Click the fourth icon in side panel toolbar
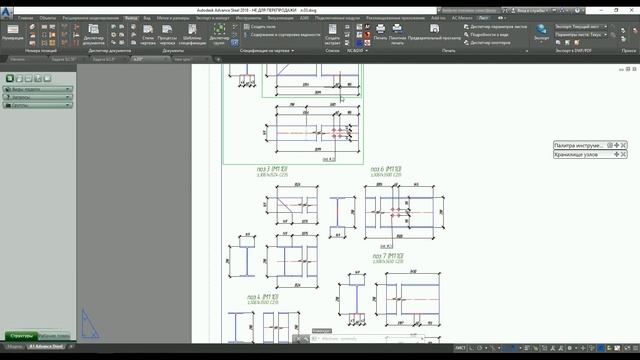Image resolution: width=640 pixels, height=360 pixels. [x=38, y=78]
